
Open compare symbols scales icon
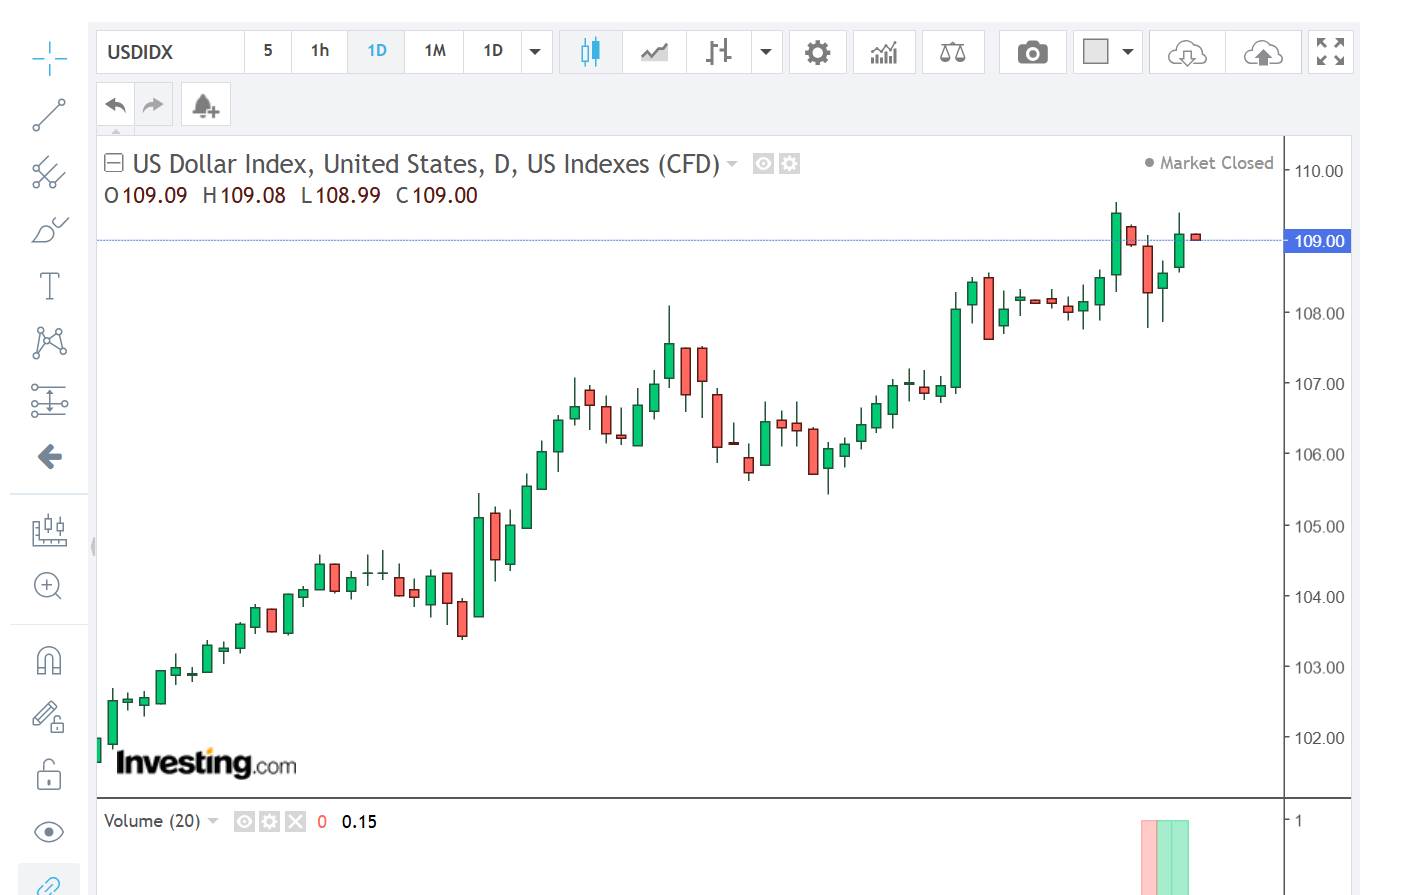(953, 52)
